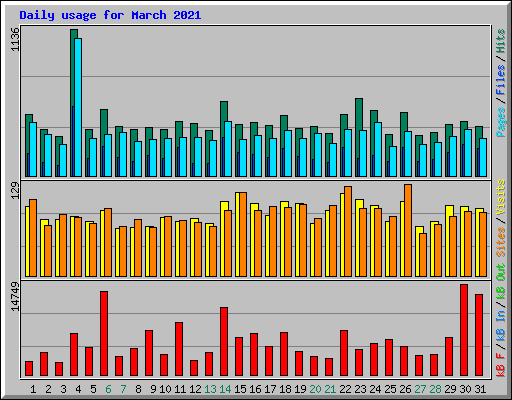The image size is (512, 400).
Task: Click the red kB bar for day 14
Action: (x=224, y=342)
